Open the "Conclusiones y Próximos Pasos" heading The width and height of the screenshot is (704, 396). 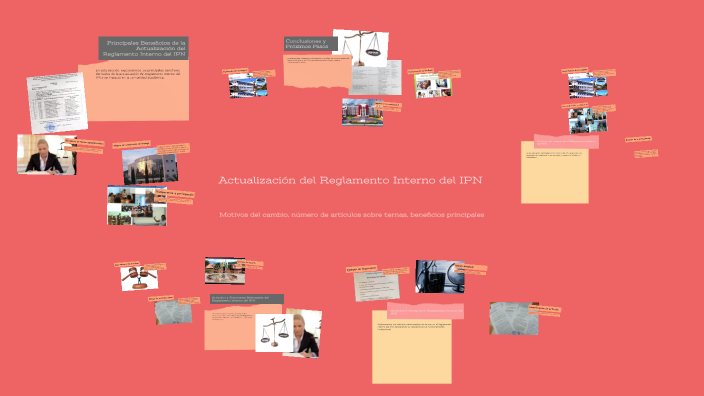click(311, 44)
